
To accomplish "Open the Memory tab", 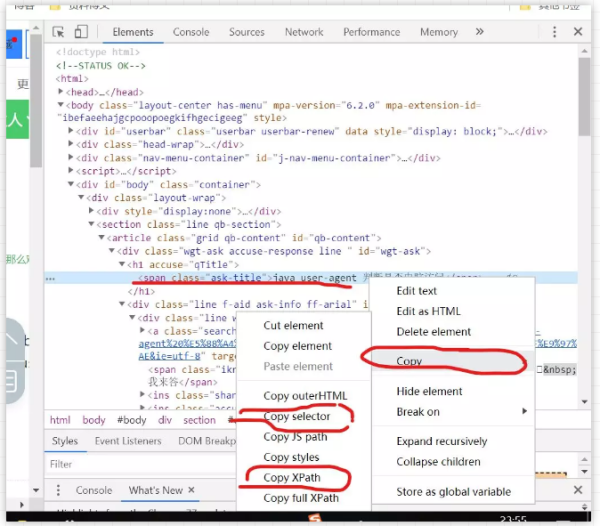I will (x=439, y=32).
